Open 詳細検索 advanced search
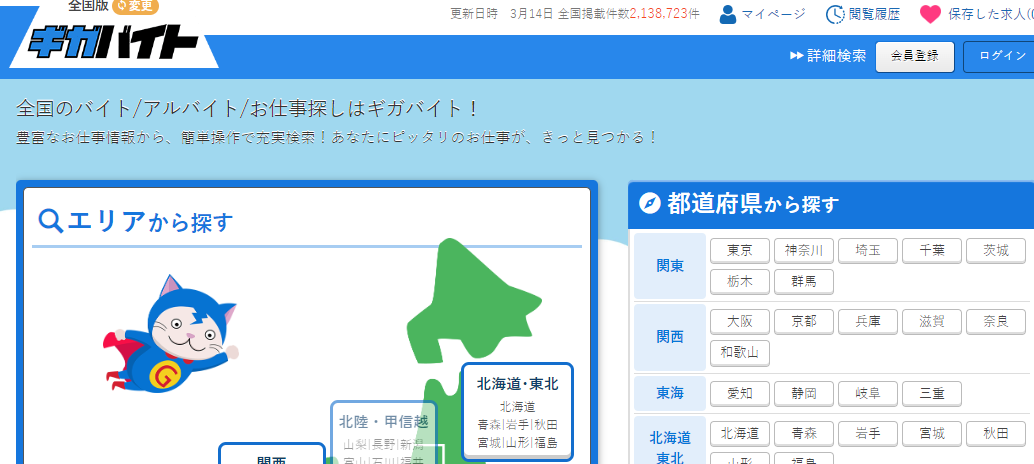 [828, 56]
